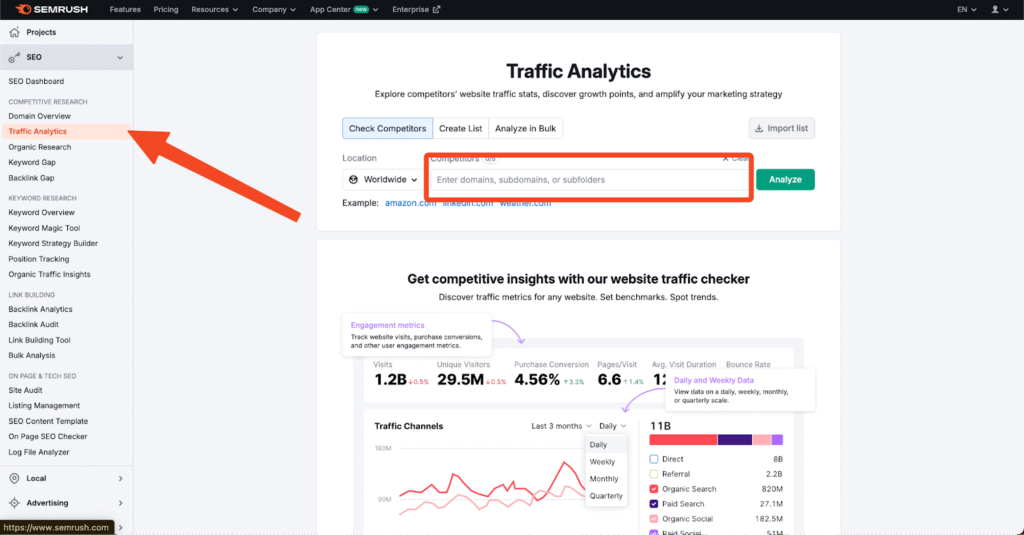1024x535 pixels.
Task: Click the Advertising target icon
Action: click(x=14, y=503)
